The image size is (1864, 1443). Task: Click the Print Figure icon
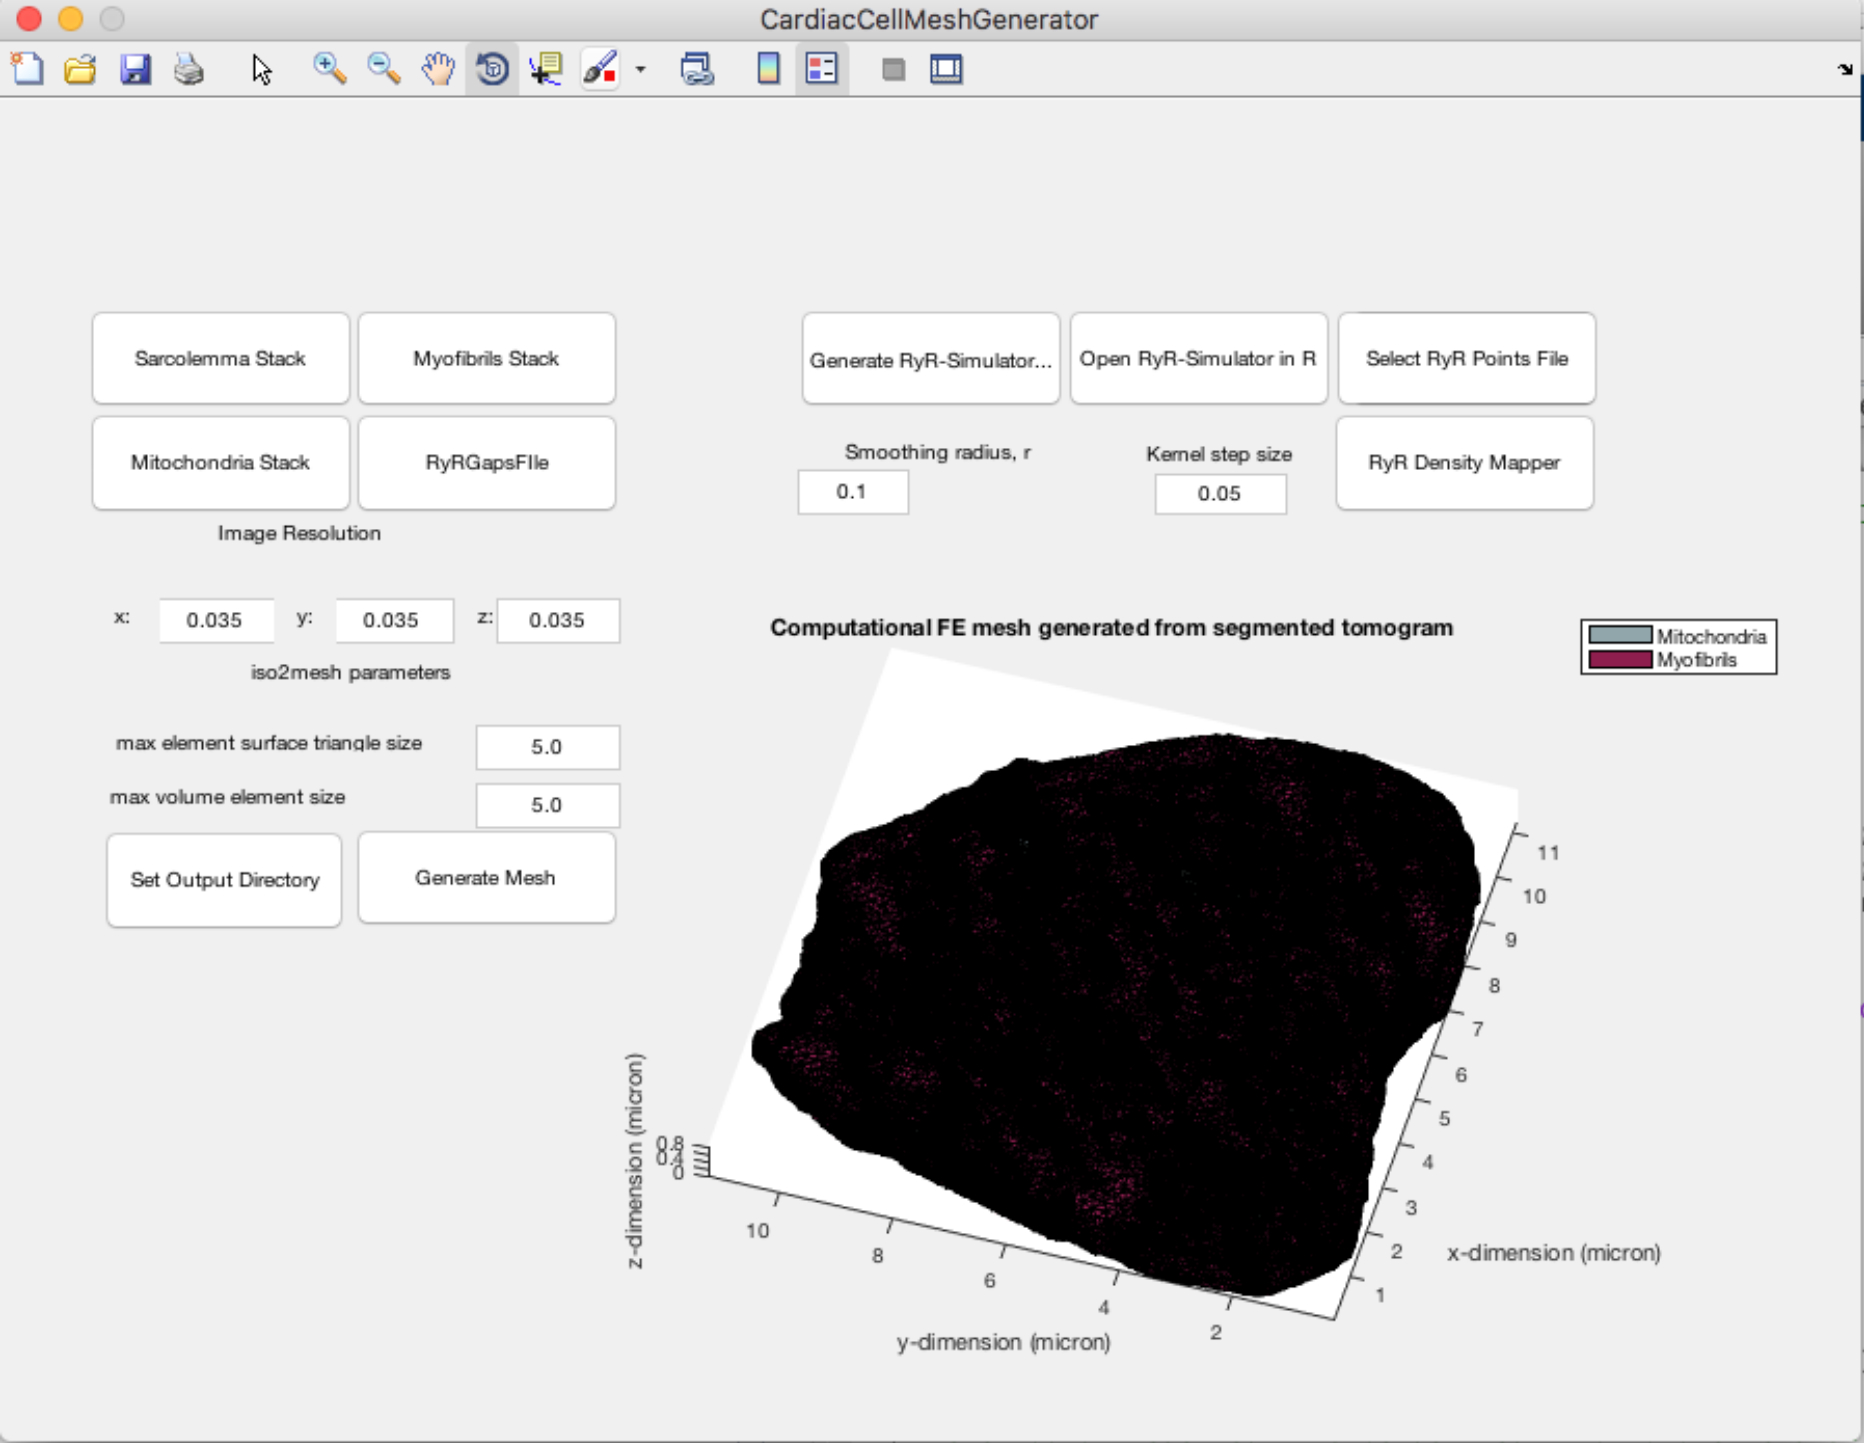[x=189, y=69]
